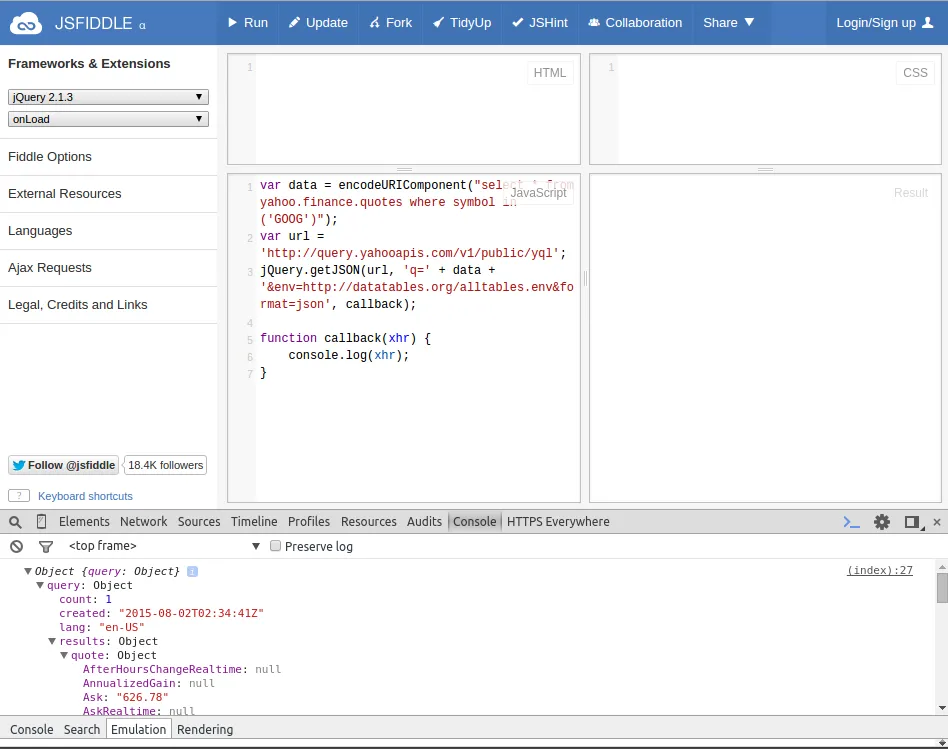Enable the Preserve log checkbox

tap(275, 546)
